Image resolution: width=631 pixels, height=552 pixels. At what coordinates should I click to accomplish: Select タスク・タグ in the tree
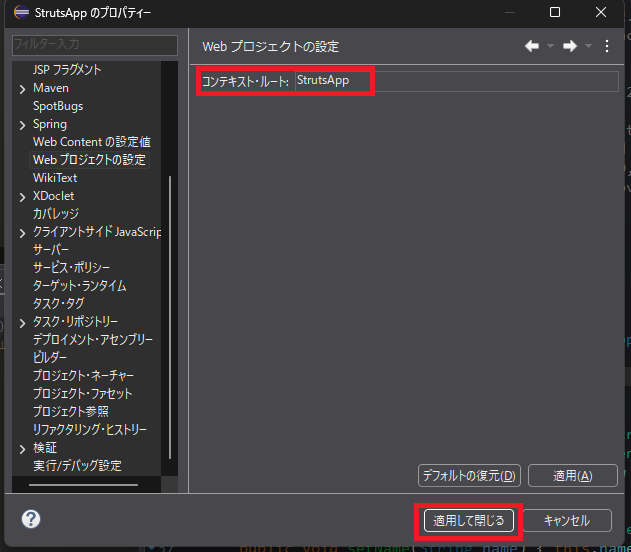pyautogui.click(x=59, y=304)
